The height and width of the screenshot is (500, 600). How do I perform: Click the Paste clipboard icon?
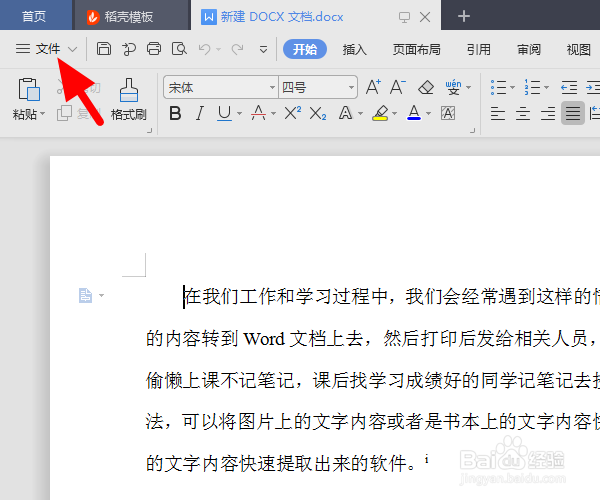(29, 90)
